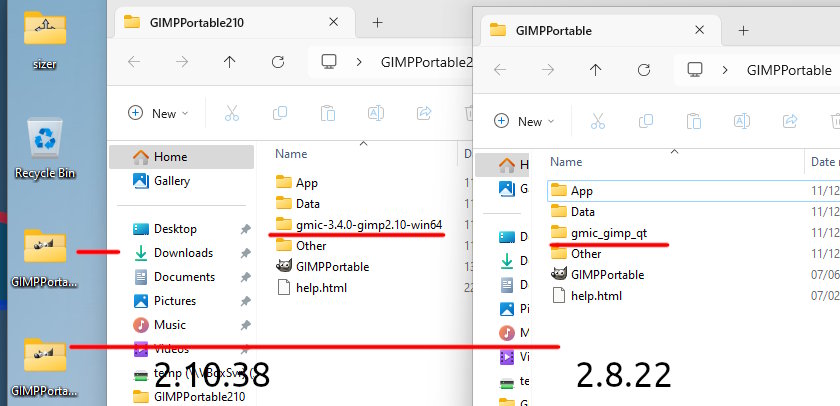Select GIMPPortable app file in 2.8.22 window
The width and height of the screenshot is (840, 406).
pyautogui.click(x=597, y=275)
